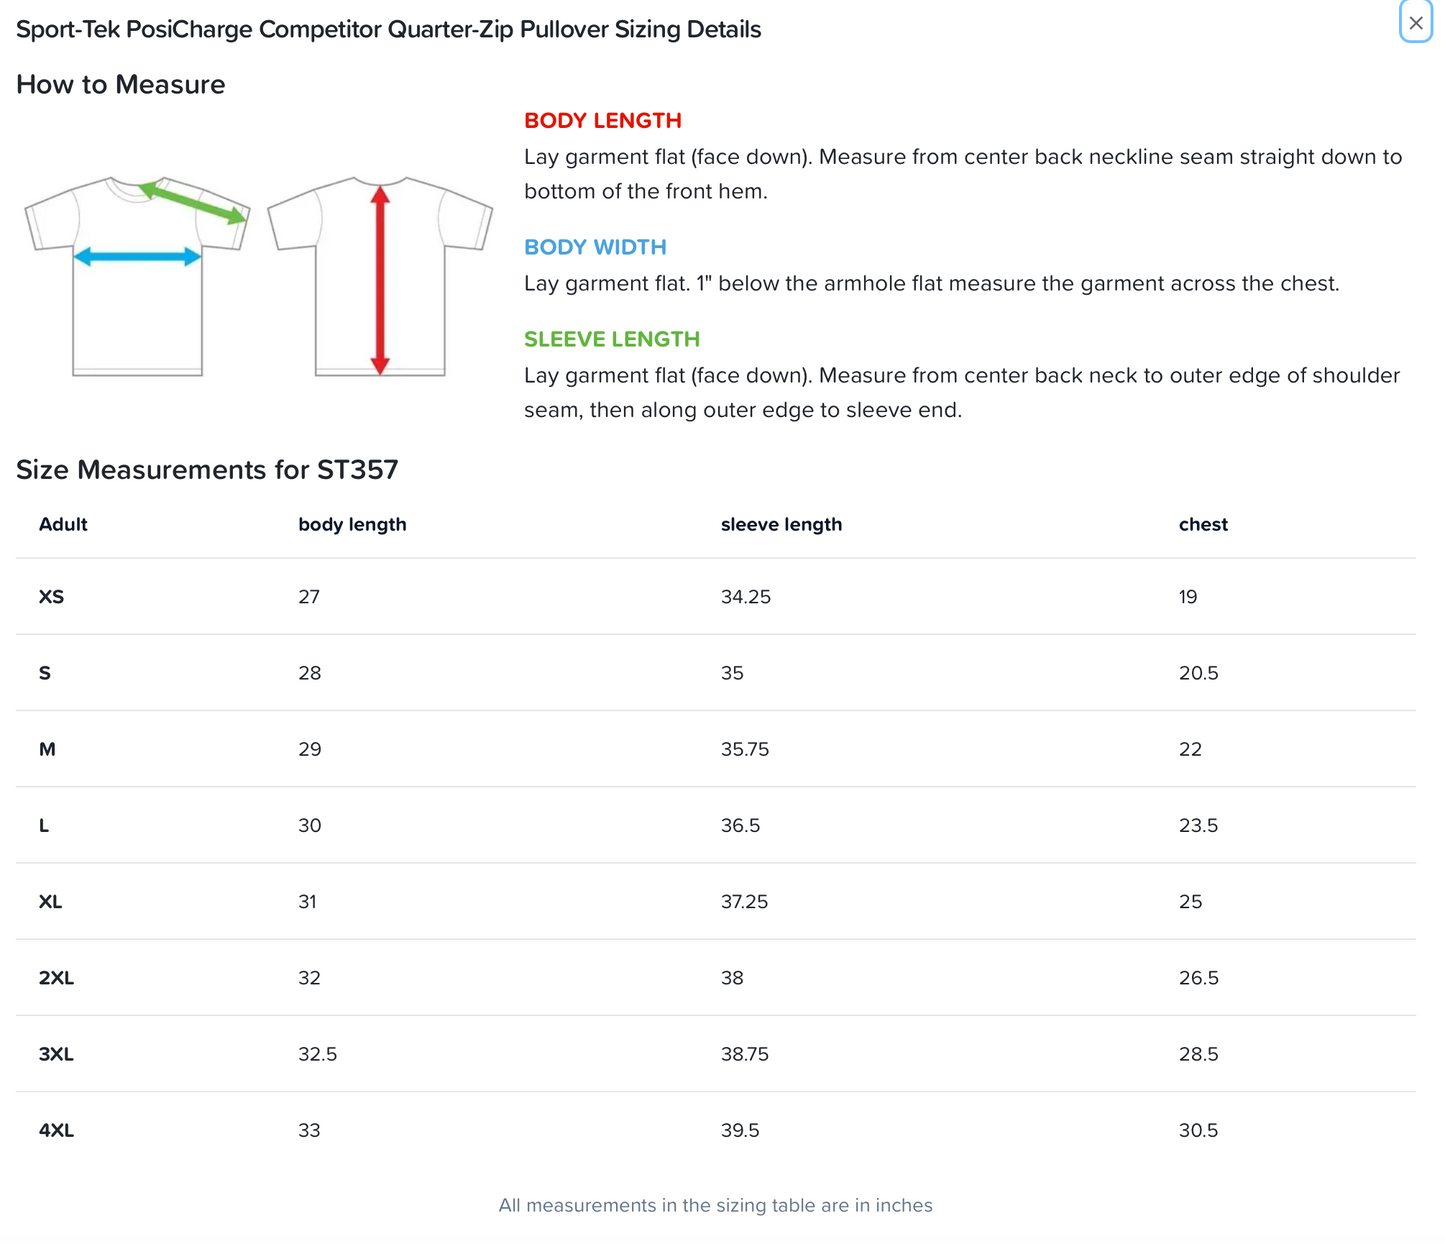Close the sizing details dialog
Viewport: 1445px width, 1244px height.
1415,23
